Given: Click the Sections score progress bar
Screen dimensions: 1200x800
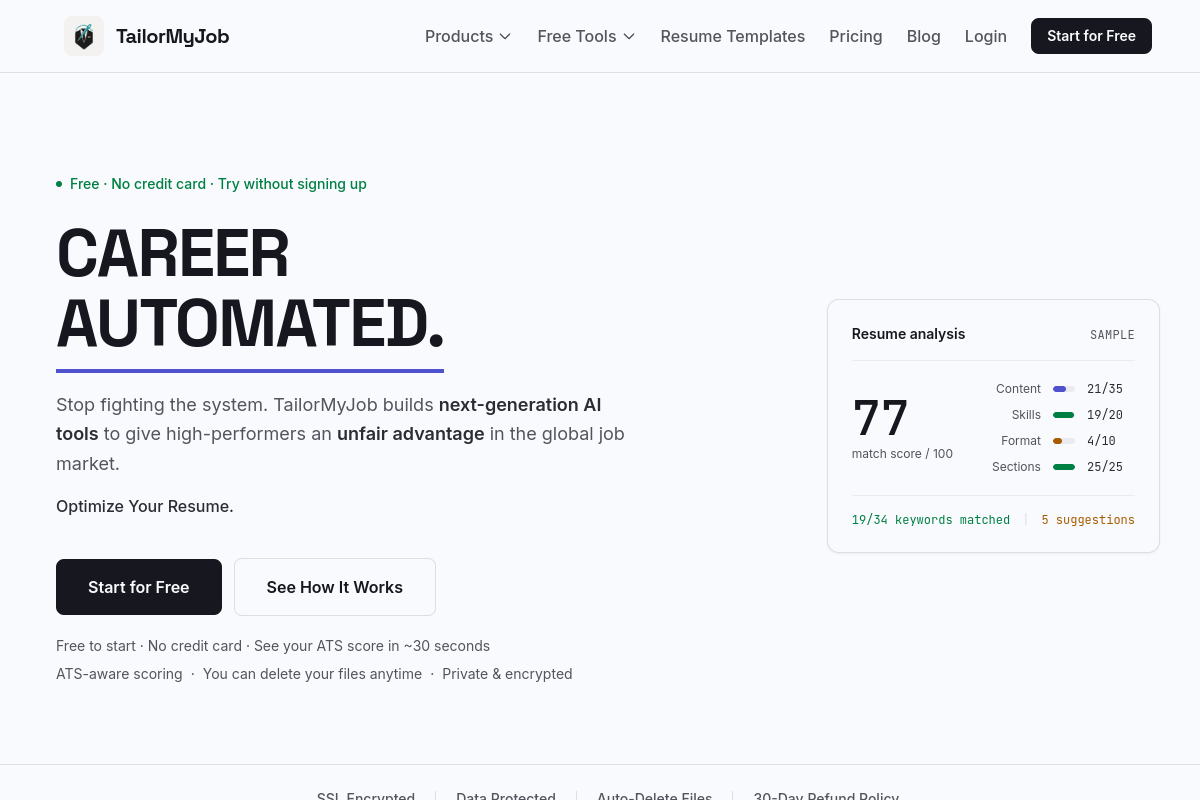Looking at the screenshot, I should (x=1064, y=467).
